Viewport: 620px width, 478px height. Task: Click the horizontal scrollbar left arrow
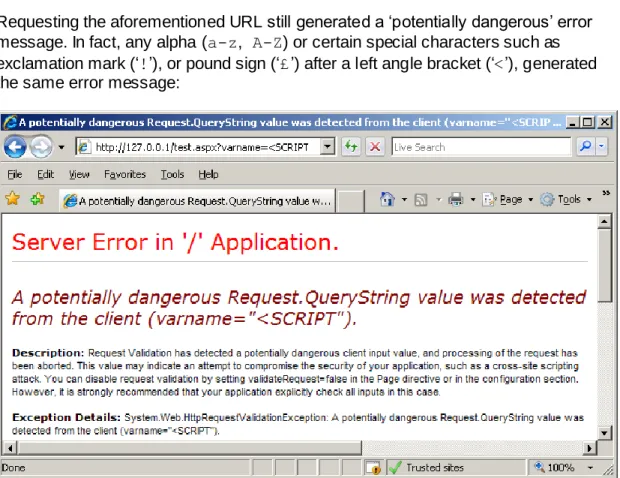[10, 448]
